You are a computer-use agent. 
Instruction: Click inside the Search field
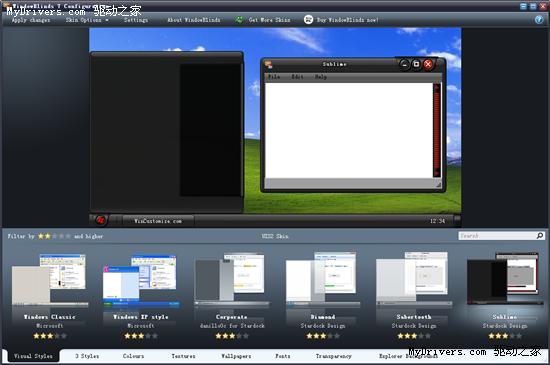497,236
